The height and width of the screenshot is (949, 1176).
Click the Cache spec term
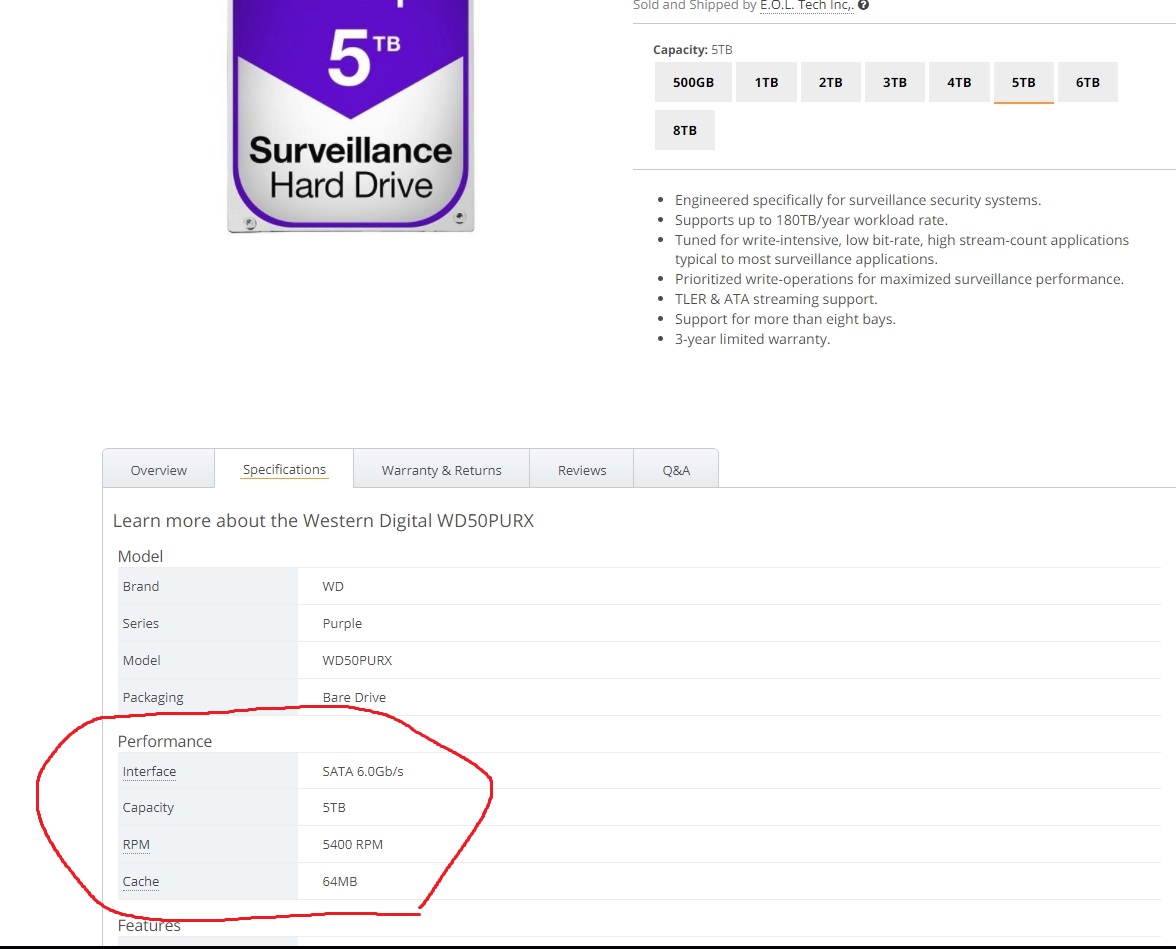141,881
